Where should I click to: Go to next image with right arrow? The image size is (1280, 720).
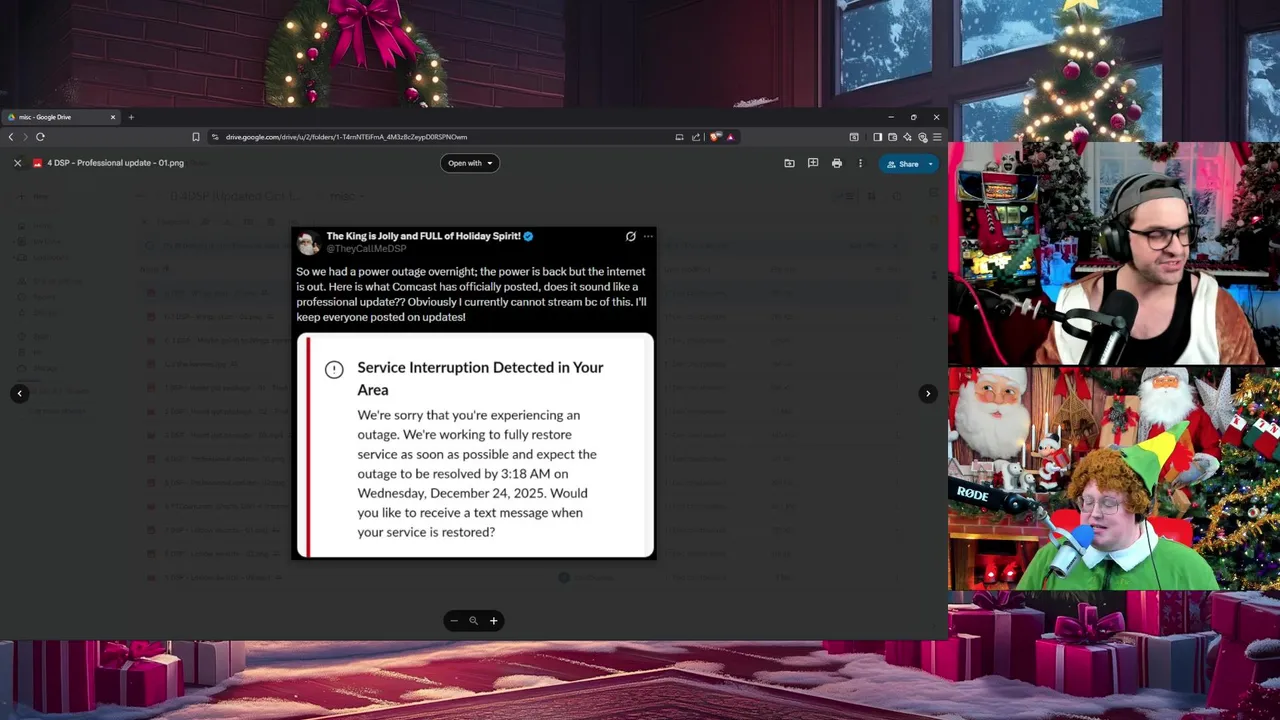928,393
